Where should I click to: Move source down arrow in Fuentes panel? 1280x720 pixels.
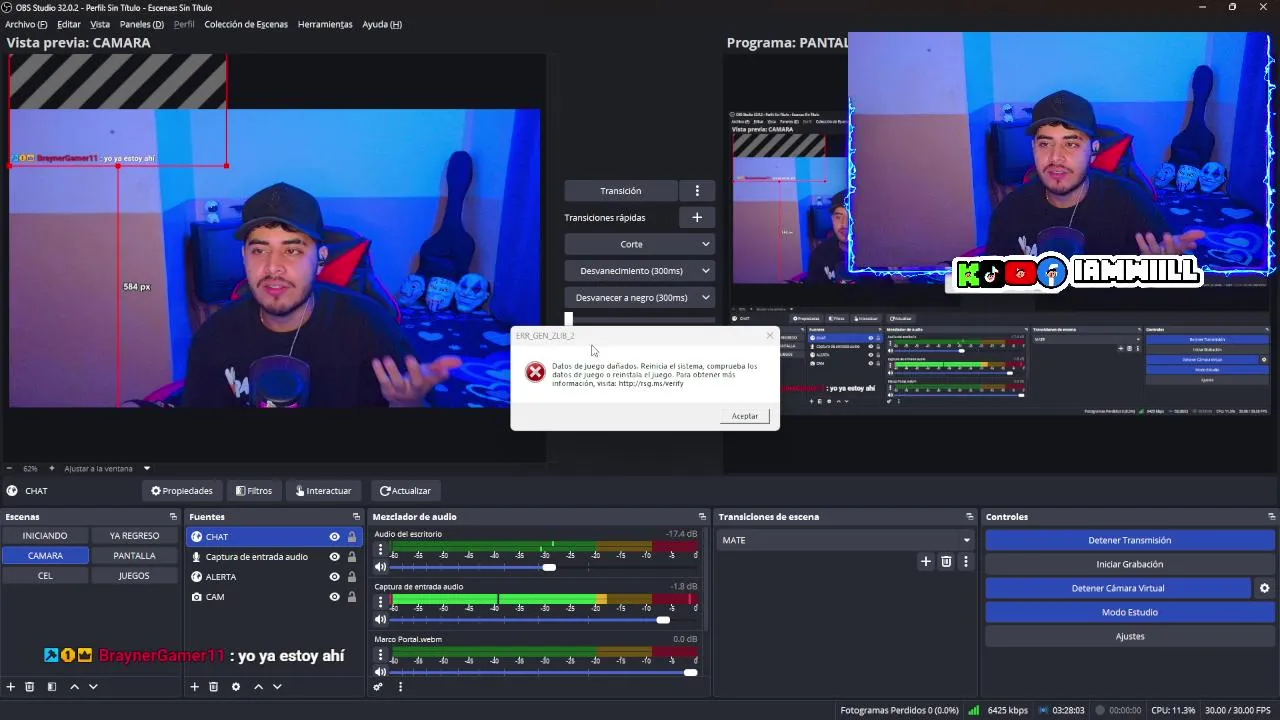[277, 687]
